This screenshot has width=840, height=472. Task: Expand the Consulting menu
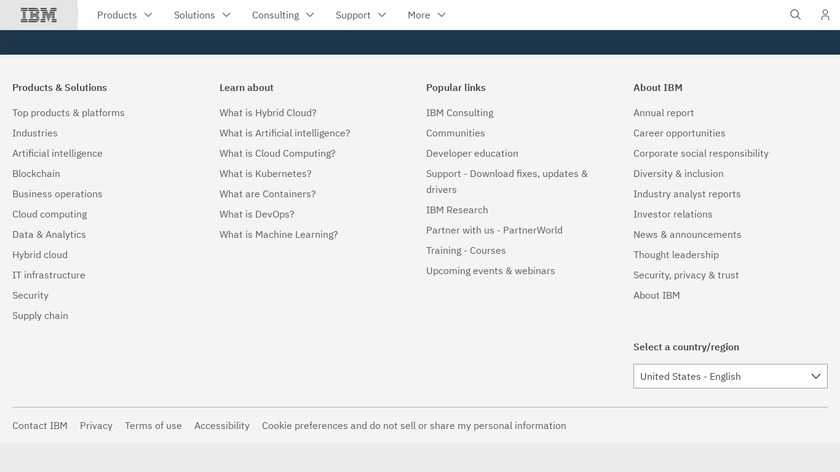point(283,15)
